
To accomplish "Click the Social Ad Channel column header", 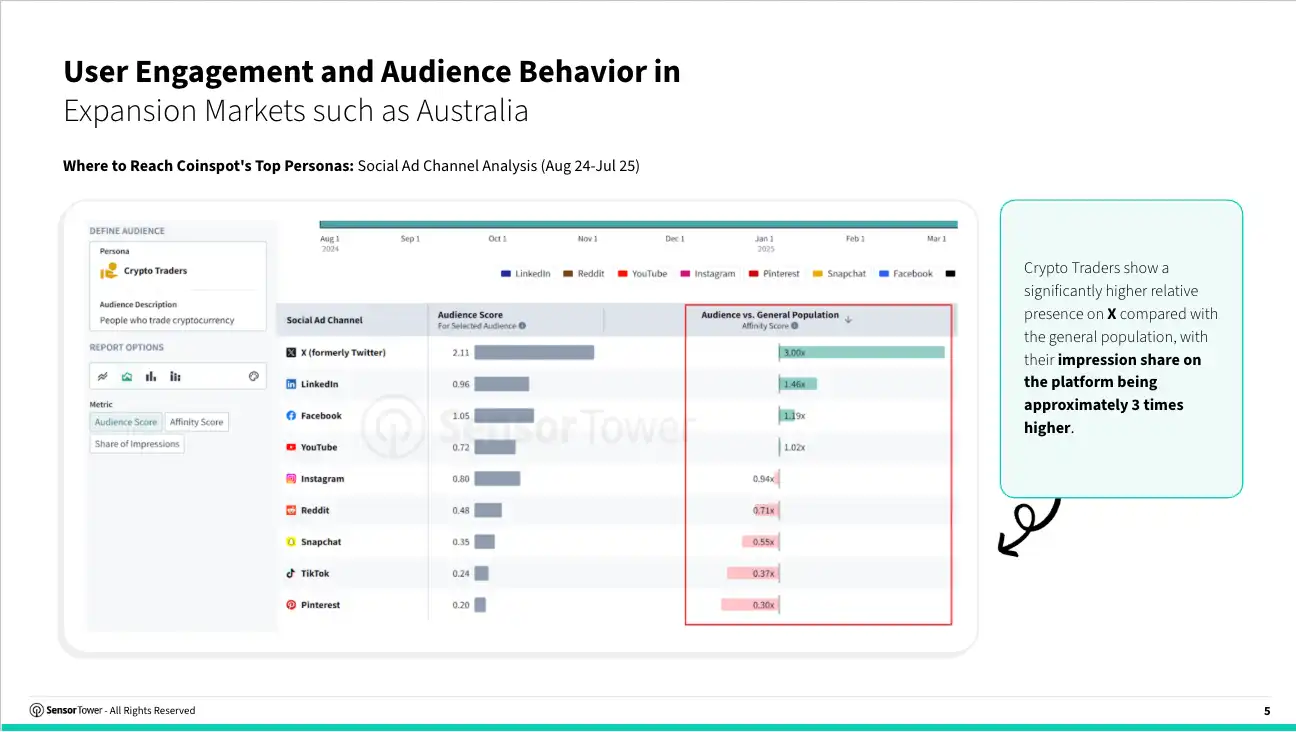I will pyautogui.click(x=324, y=320).
